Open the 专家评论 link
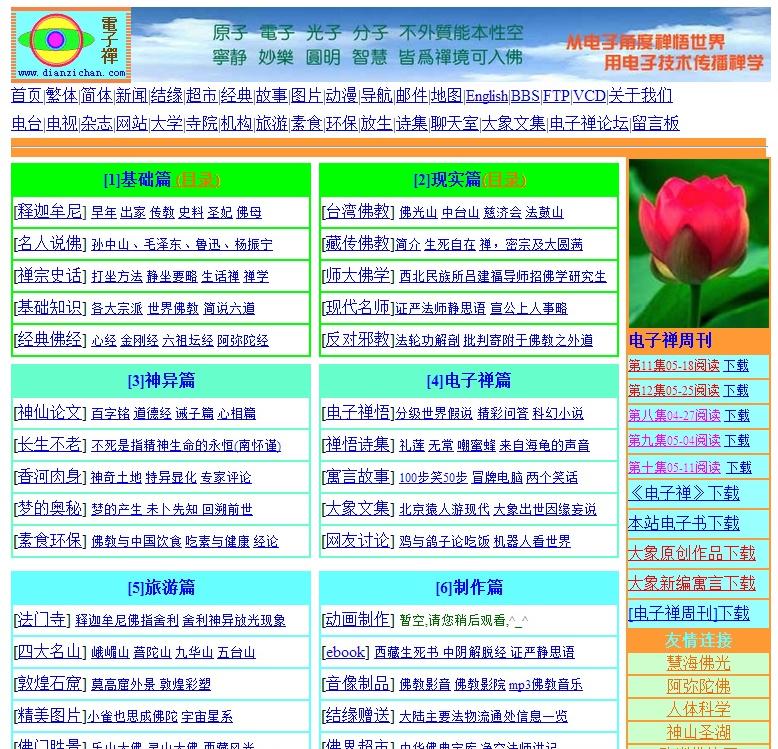Viewport: 778px width, 749px height. 226,478
